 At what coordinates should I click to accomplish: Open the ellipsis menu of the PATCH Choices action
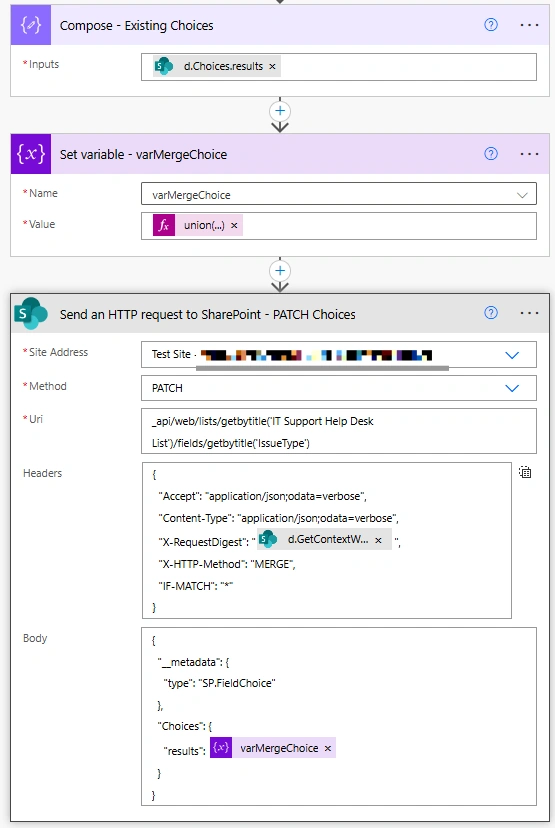529,313
